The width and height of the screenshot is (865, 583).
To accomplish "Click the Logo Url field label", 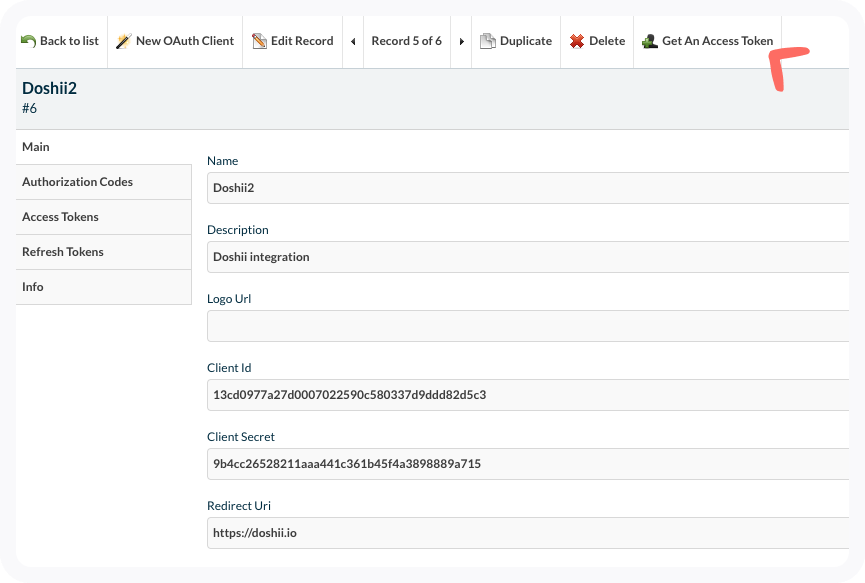I will 229,299.
